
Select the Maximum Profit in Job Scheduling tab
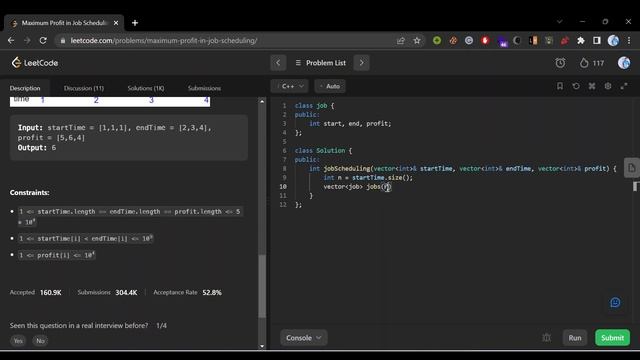click(x=64, y=23)
